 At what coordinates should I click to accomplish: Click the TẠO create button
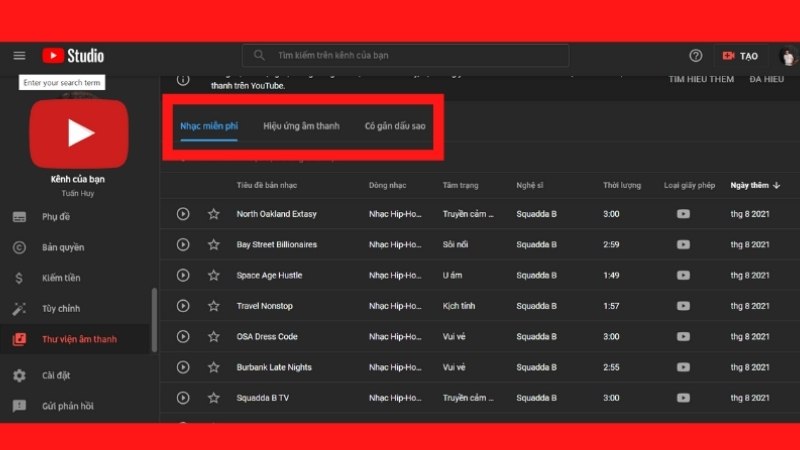click(740, 56)
